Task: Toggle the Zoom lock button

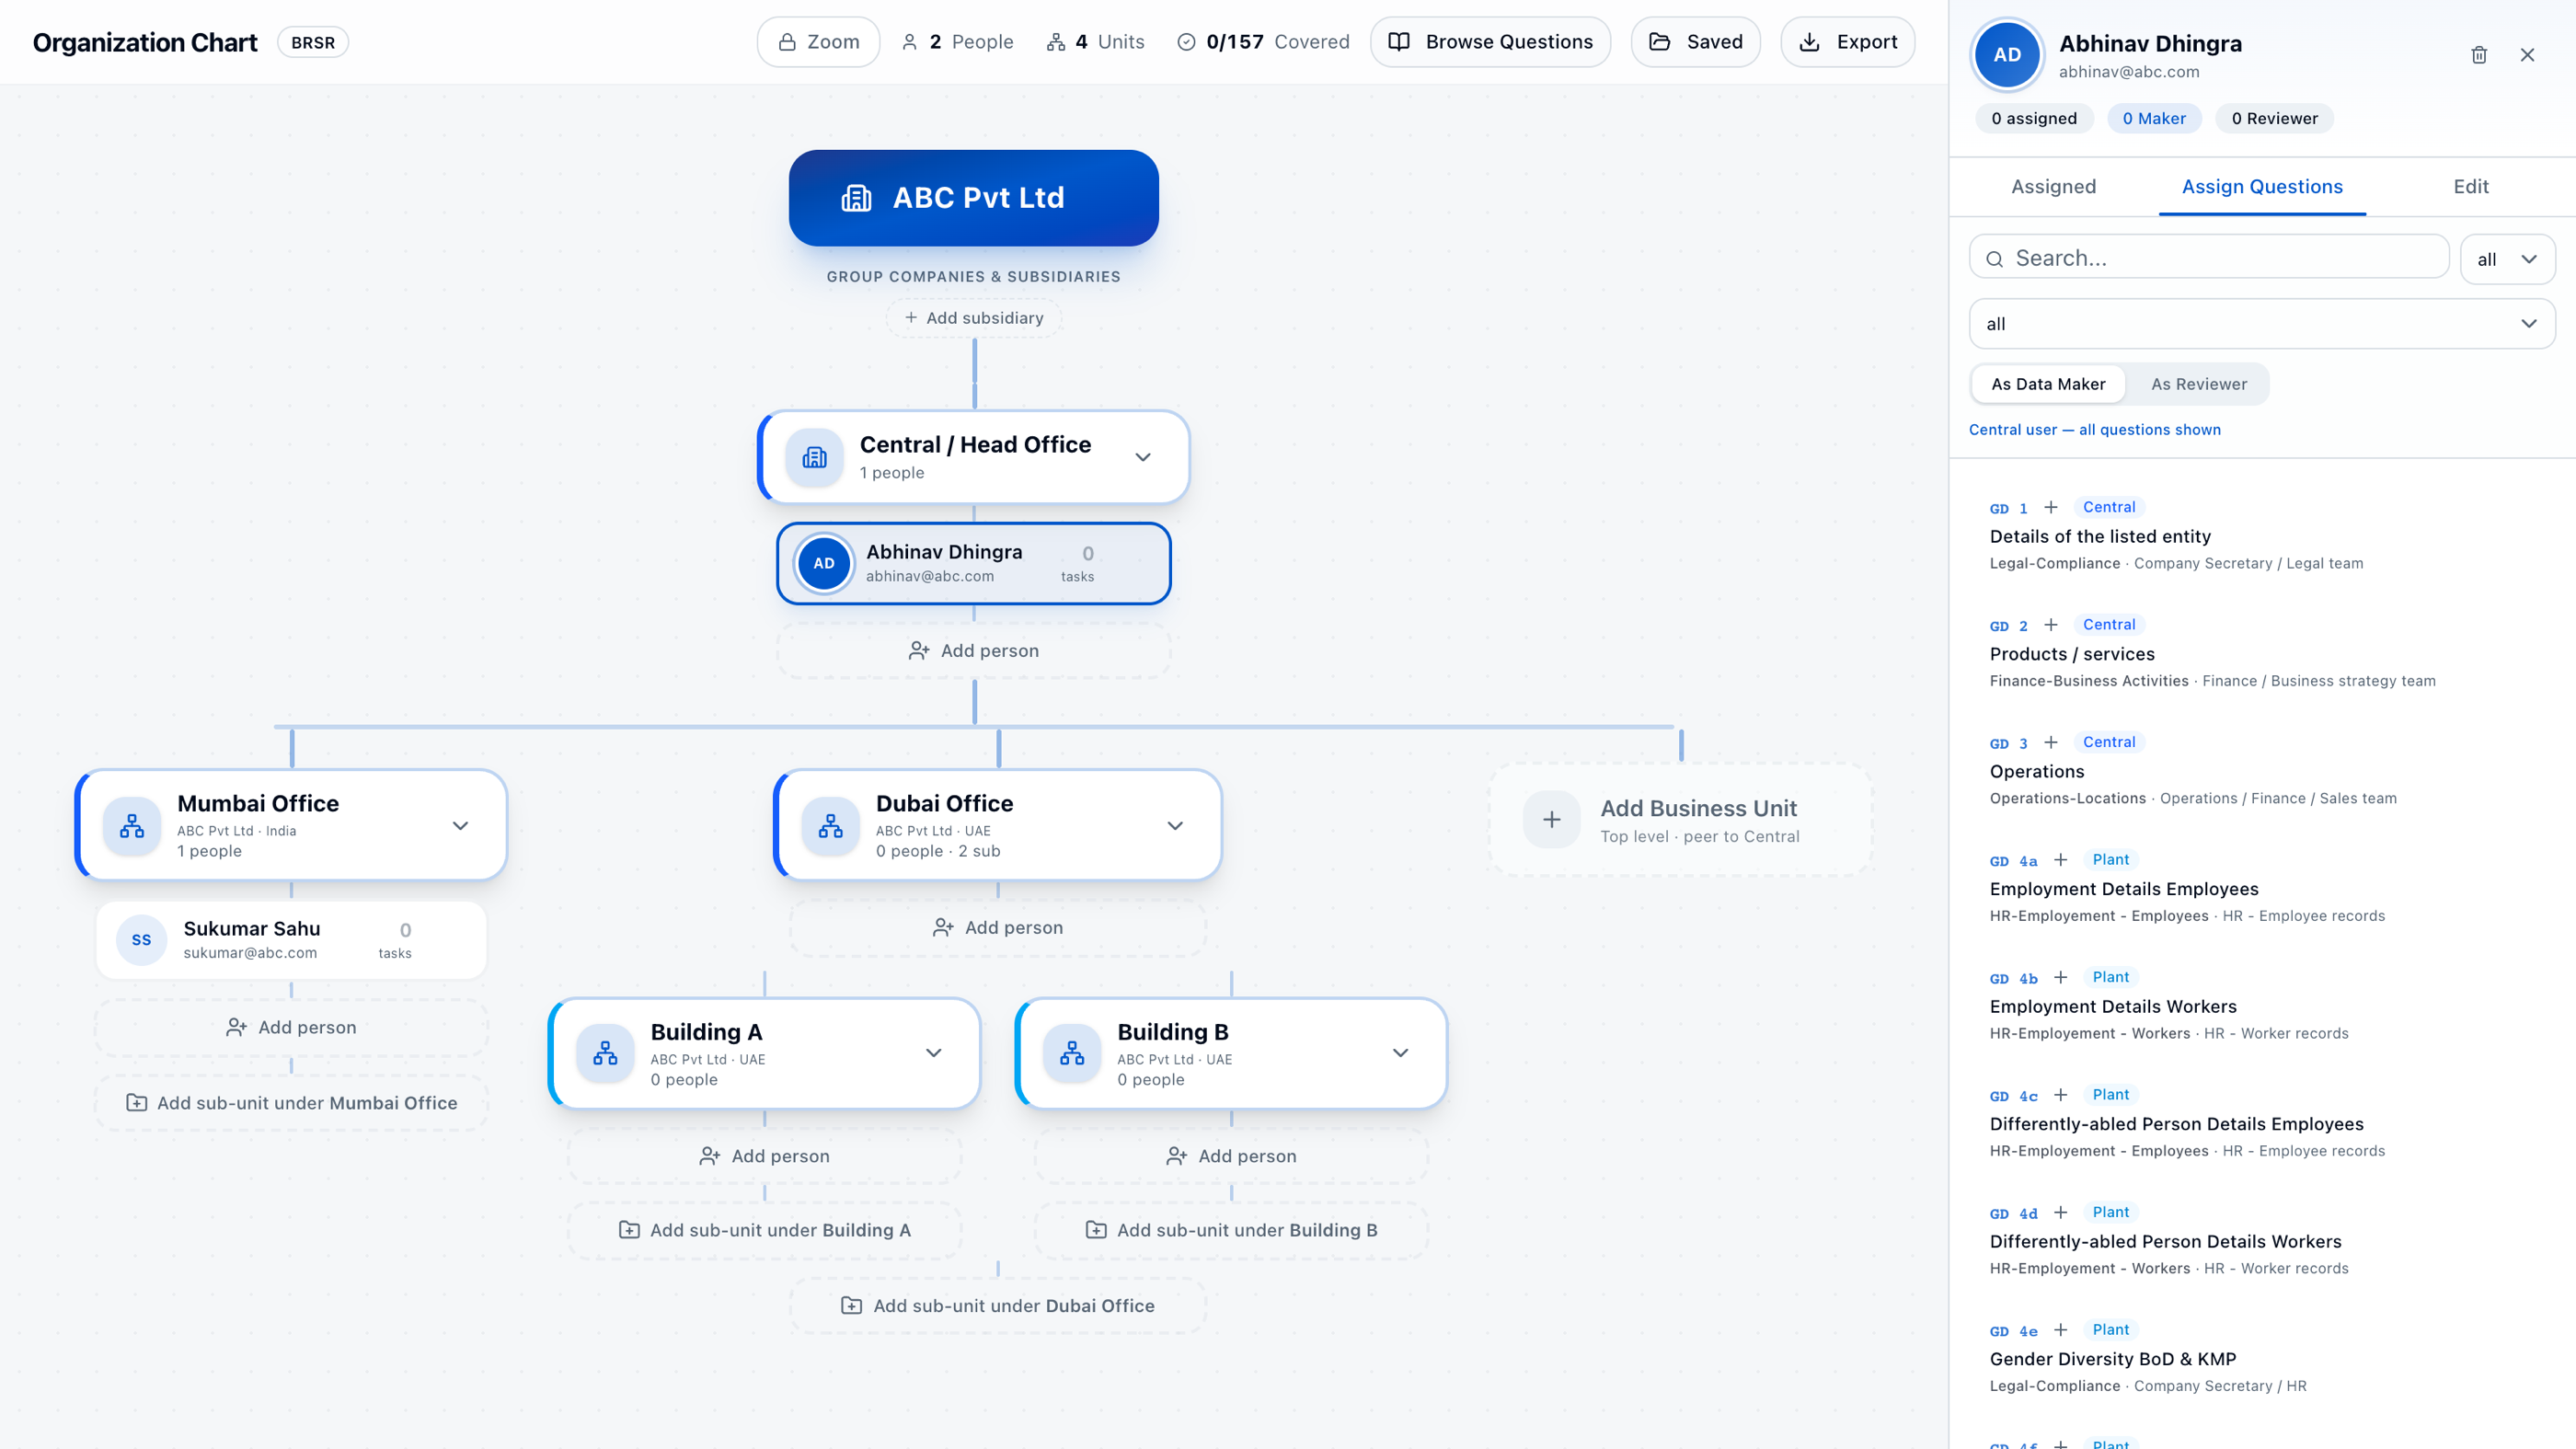Action: pos(818,42)
